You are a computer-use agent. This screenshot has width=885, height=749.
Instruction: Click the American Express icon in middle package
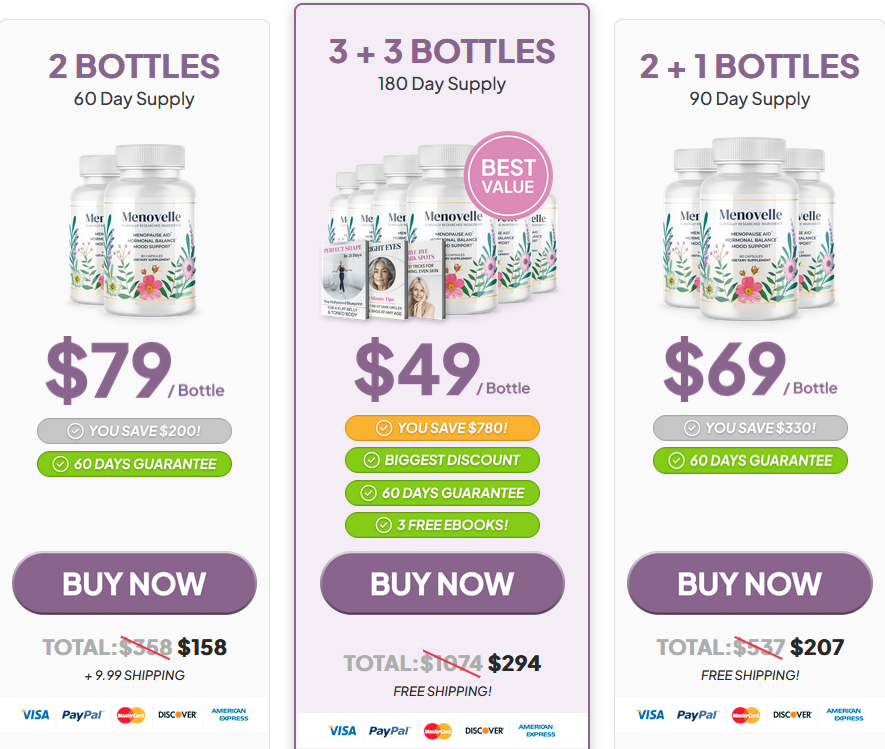(537, 730)
